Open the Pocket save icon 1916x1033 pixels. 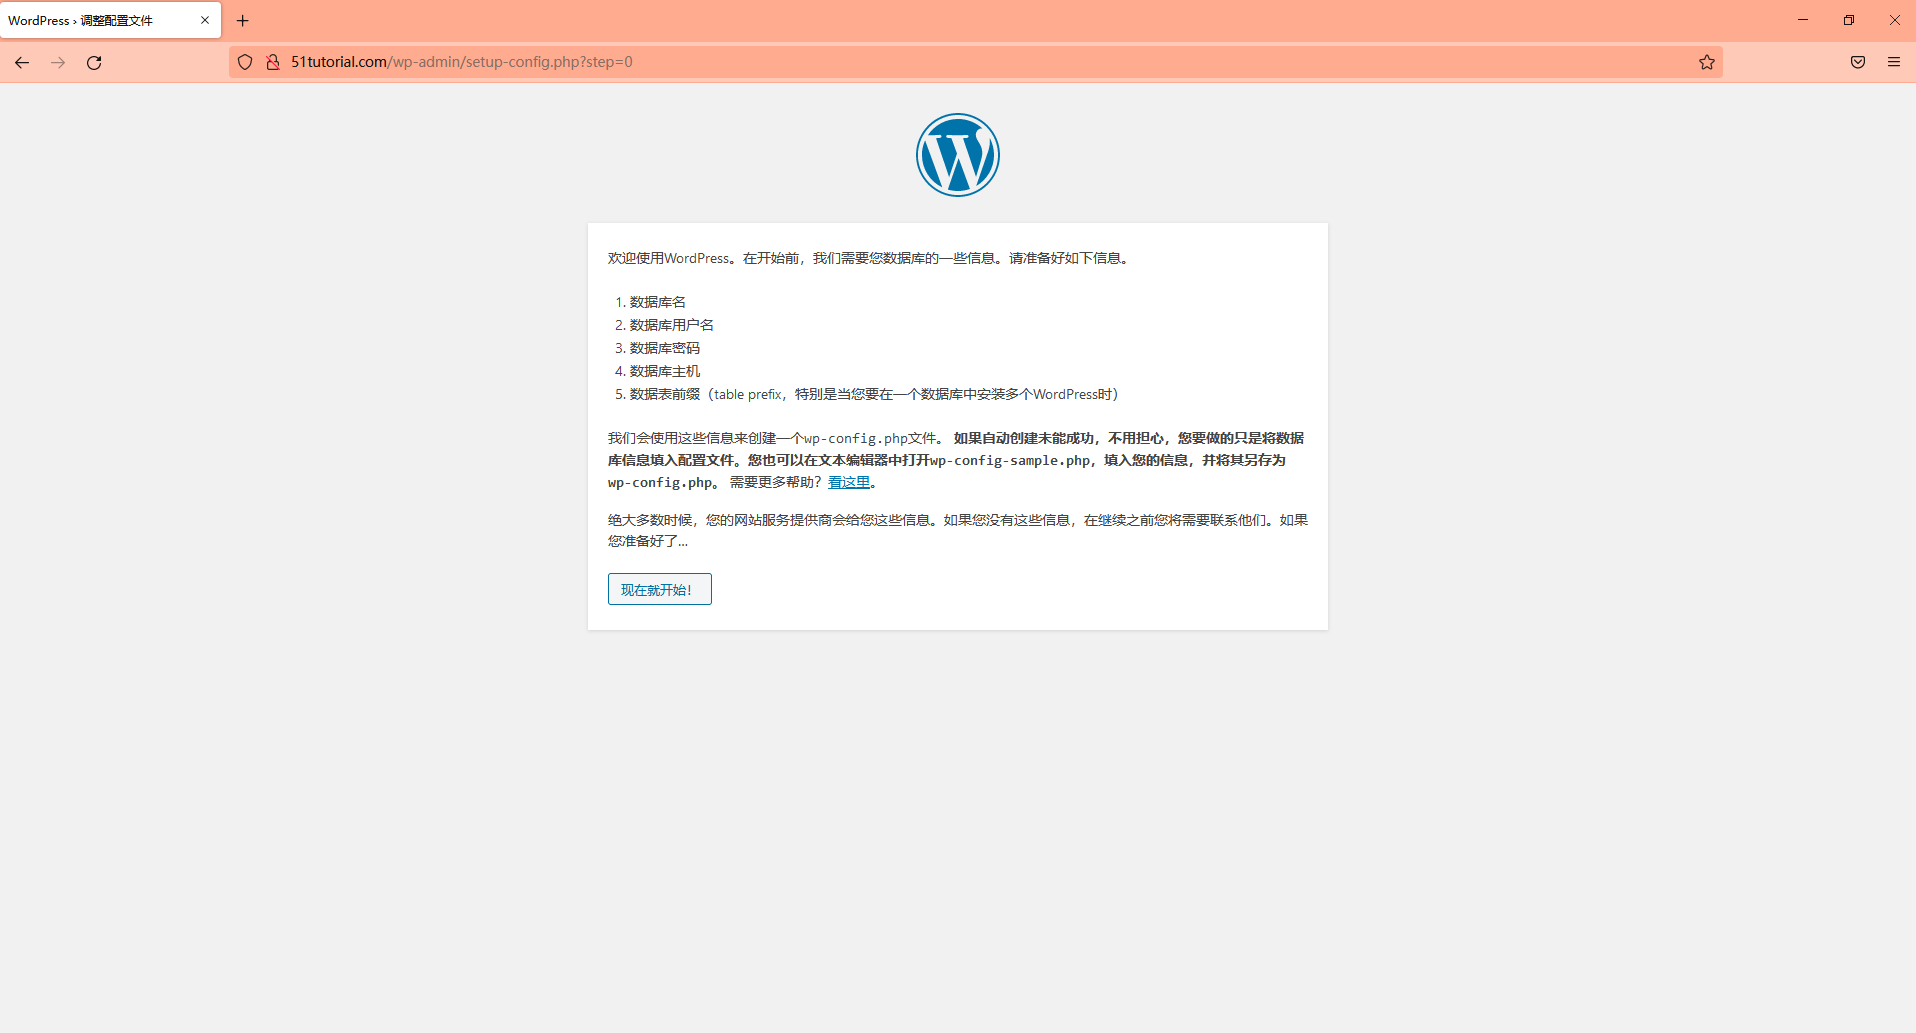click(x=1858, y=62)
